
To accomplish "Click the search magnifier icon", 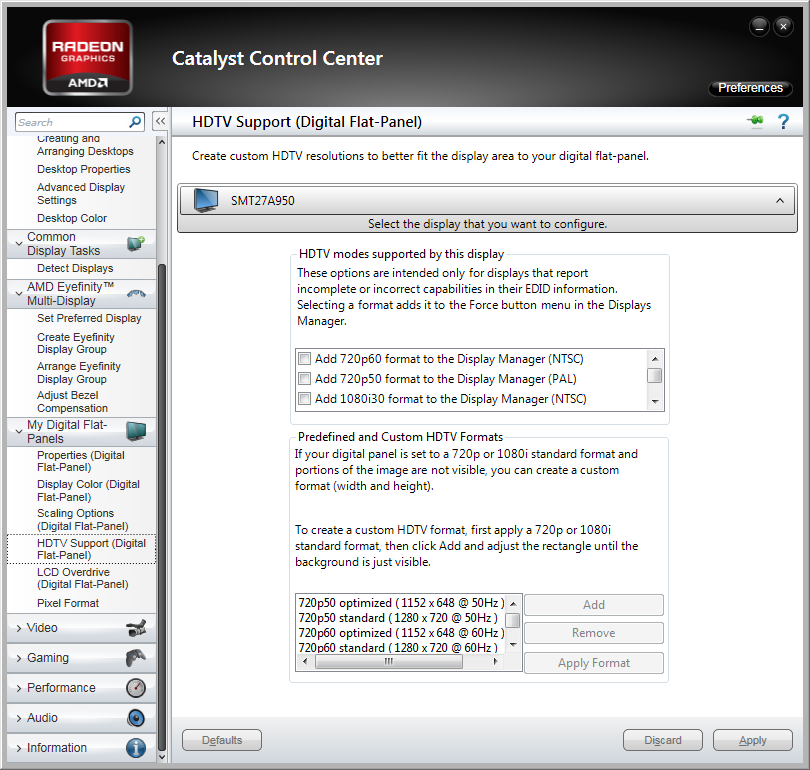I will pos(135,122).
